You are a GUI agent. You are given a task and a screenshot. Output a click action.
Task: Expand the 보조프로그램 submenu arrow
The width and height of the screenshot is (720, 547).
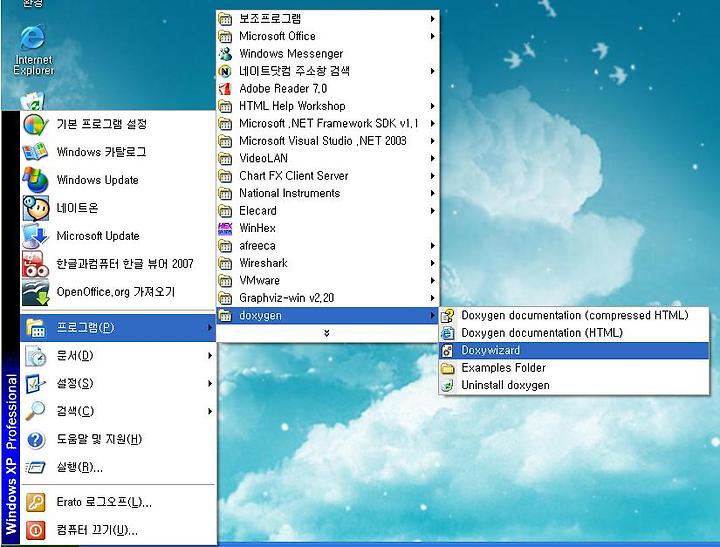433,19
